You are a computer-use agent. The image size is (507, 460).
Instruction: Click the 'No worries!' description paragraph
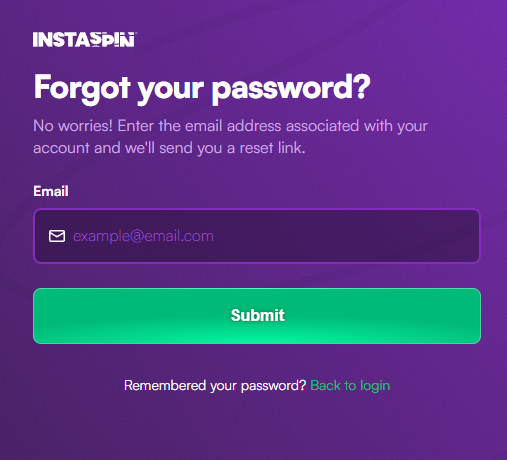point(230,137)
